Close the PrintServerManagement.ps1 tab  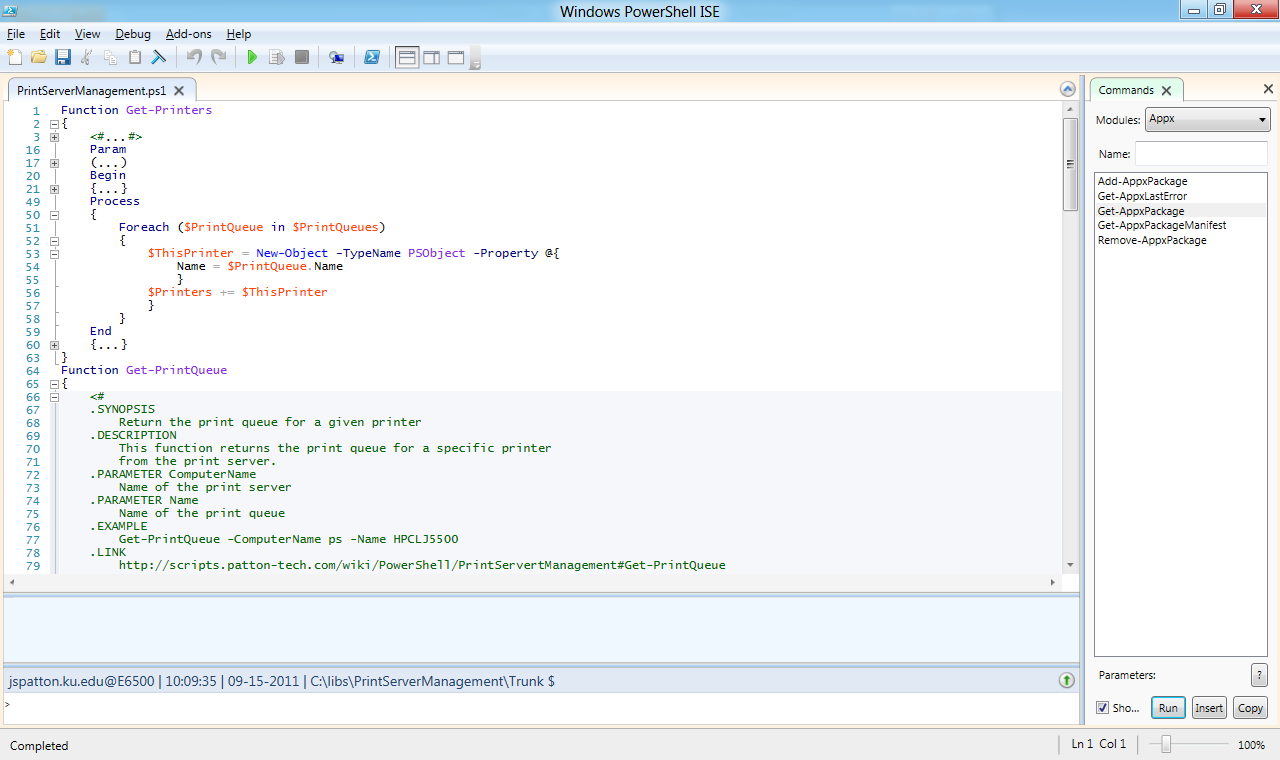pos(179,90)
